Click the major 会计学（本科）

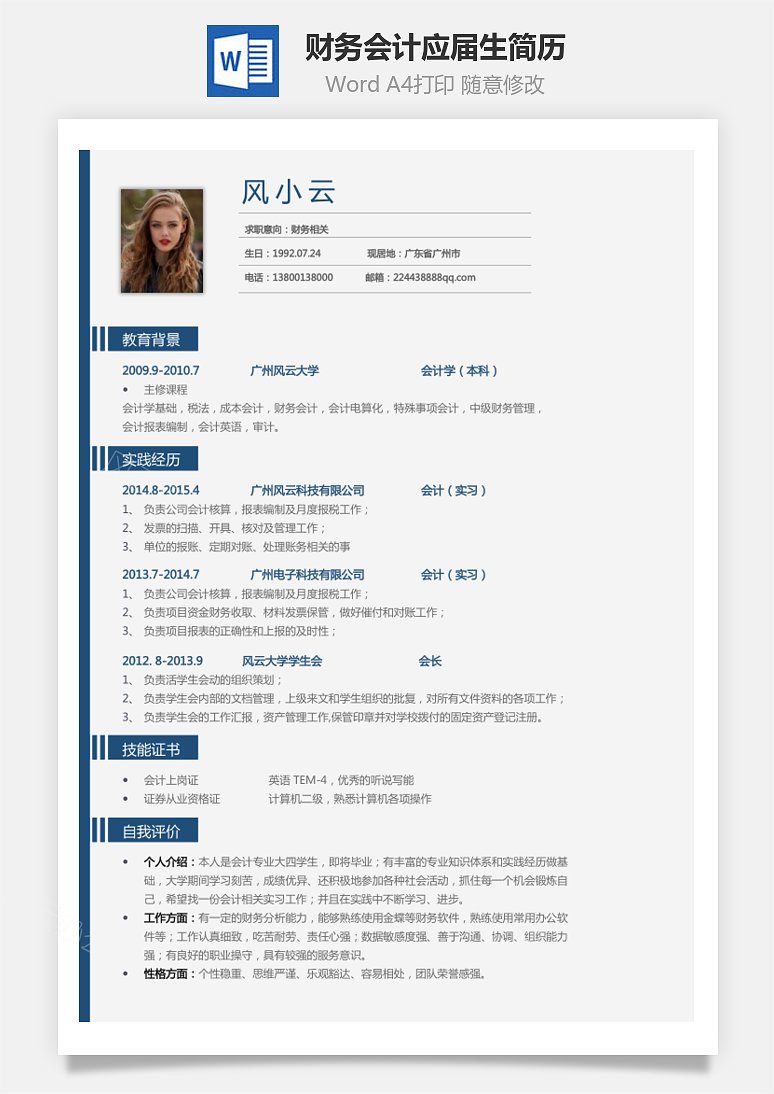tap(459, 370)
